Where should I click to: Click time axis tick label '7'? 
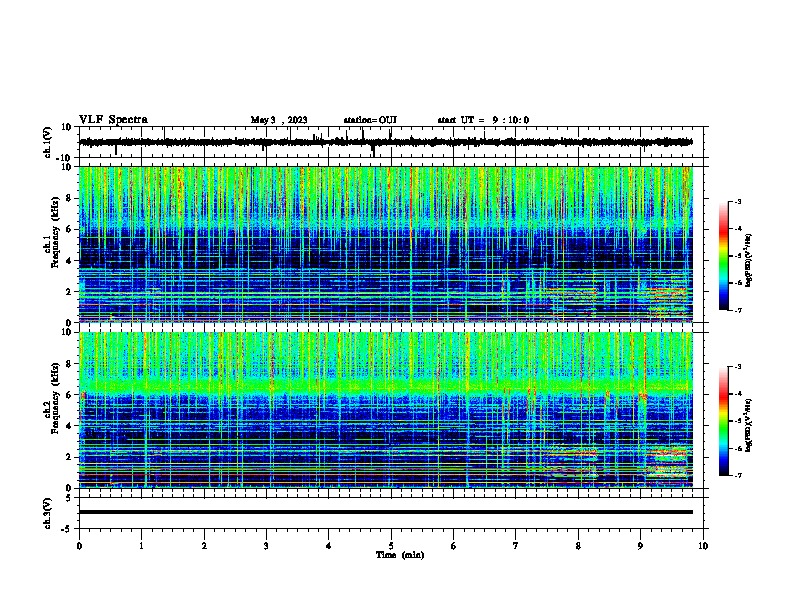click(516, 546)
